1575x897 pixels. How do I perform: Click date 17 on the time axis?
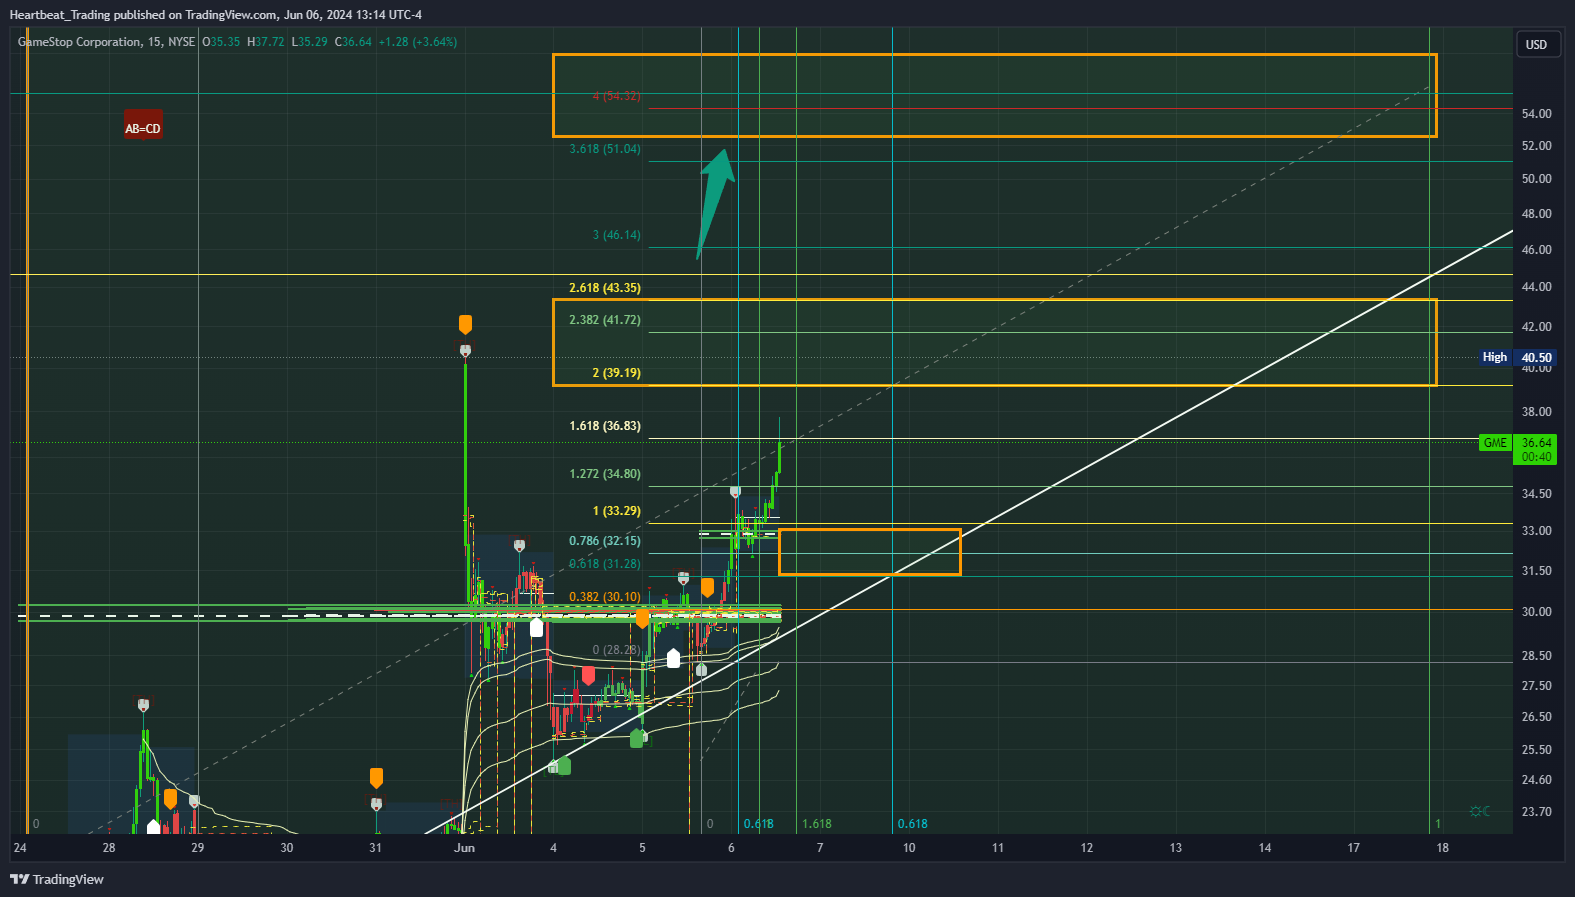coord(1354,848)
